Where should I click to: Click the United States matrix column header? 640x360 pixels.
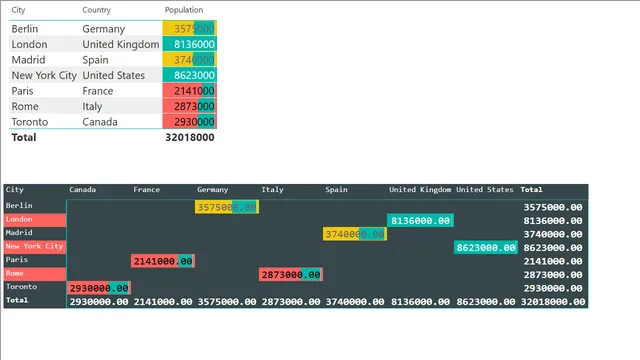484,190
